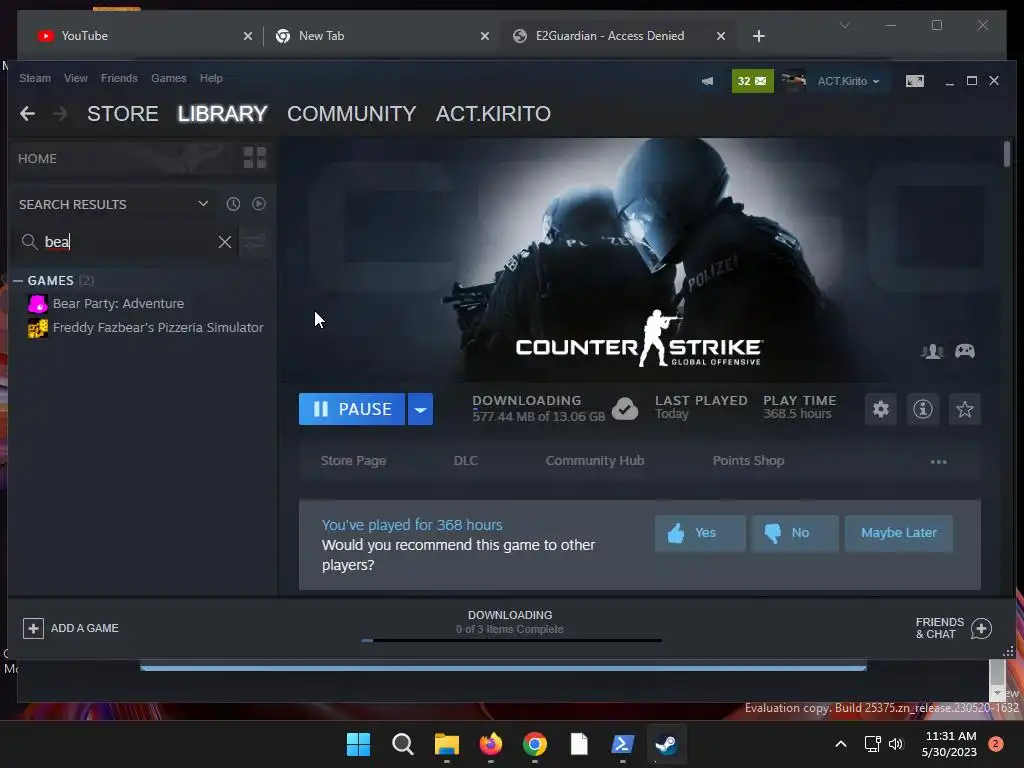The image size is (1024, 768).
Task: Collapse the Games category in library
Action: [18, 281]
